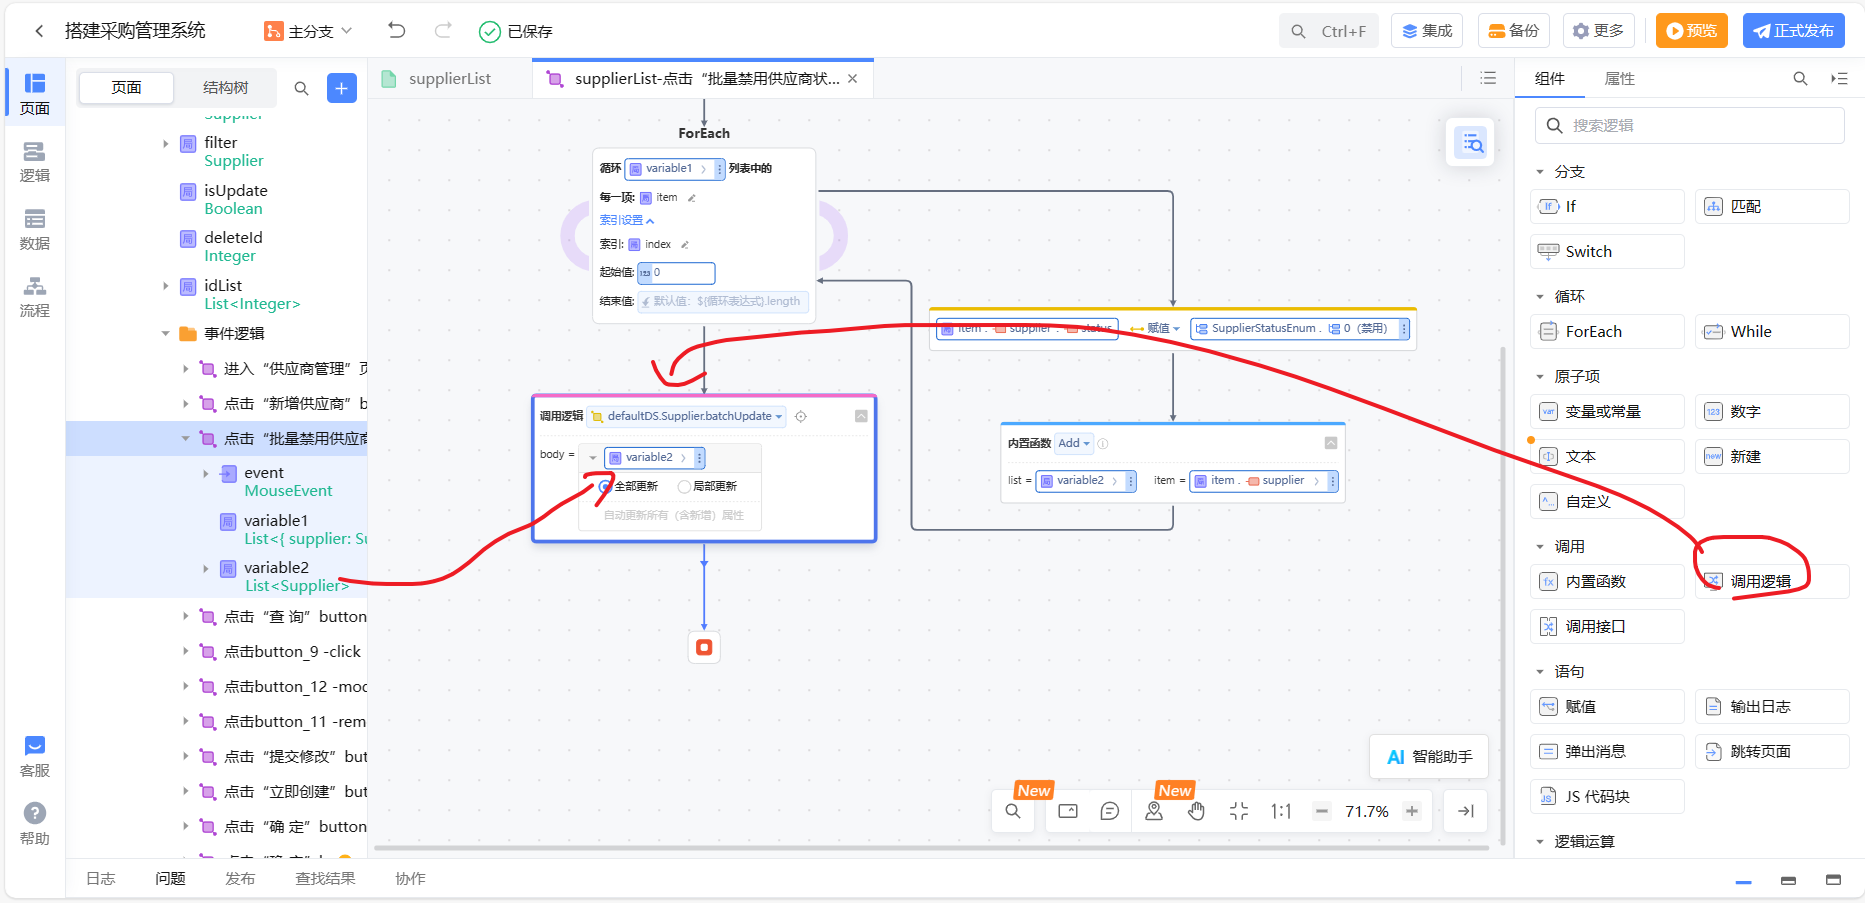The image size is (1865, 903).
Task: Click the fit-to-screen icon in the bottom toolbar
Action: 1239,811
